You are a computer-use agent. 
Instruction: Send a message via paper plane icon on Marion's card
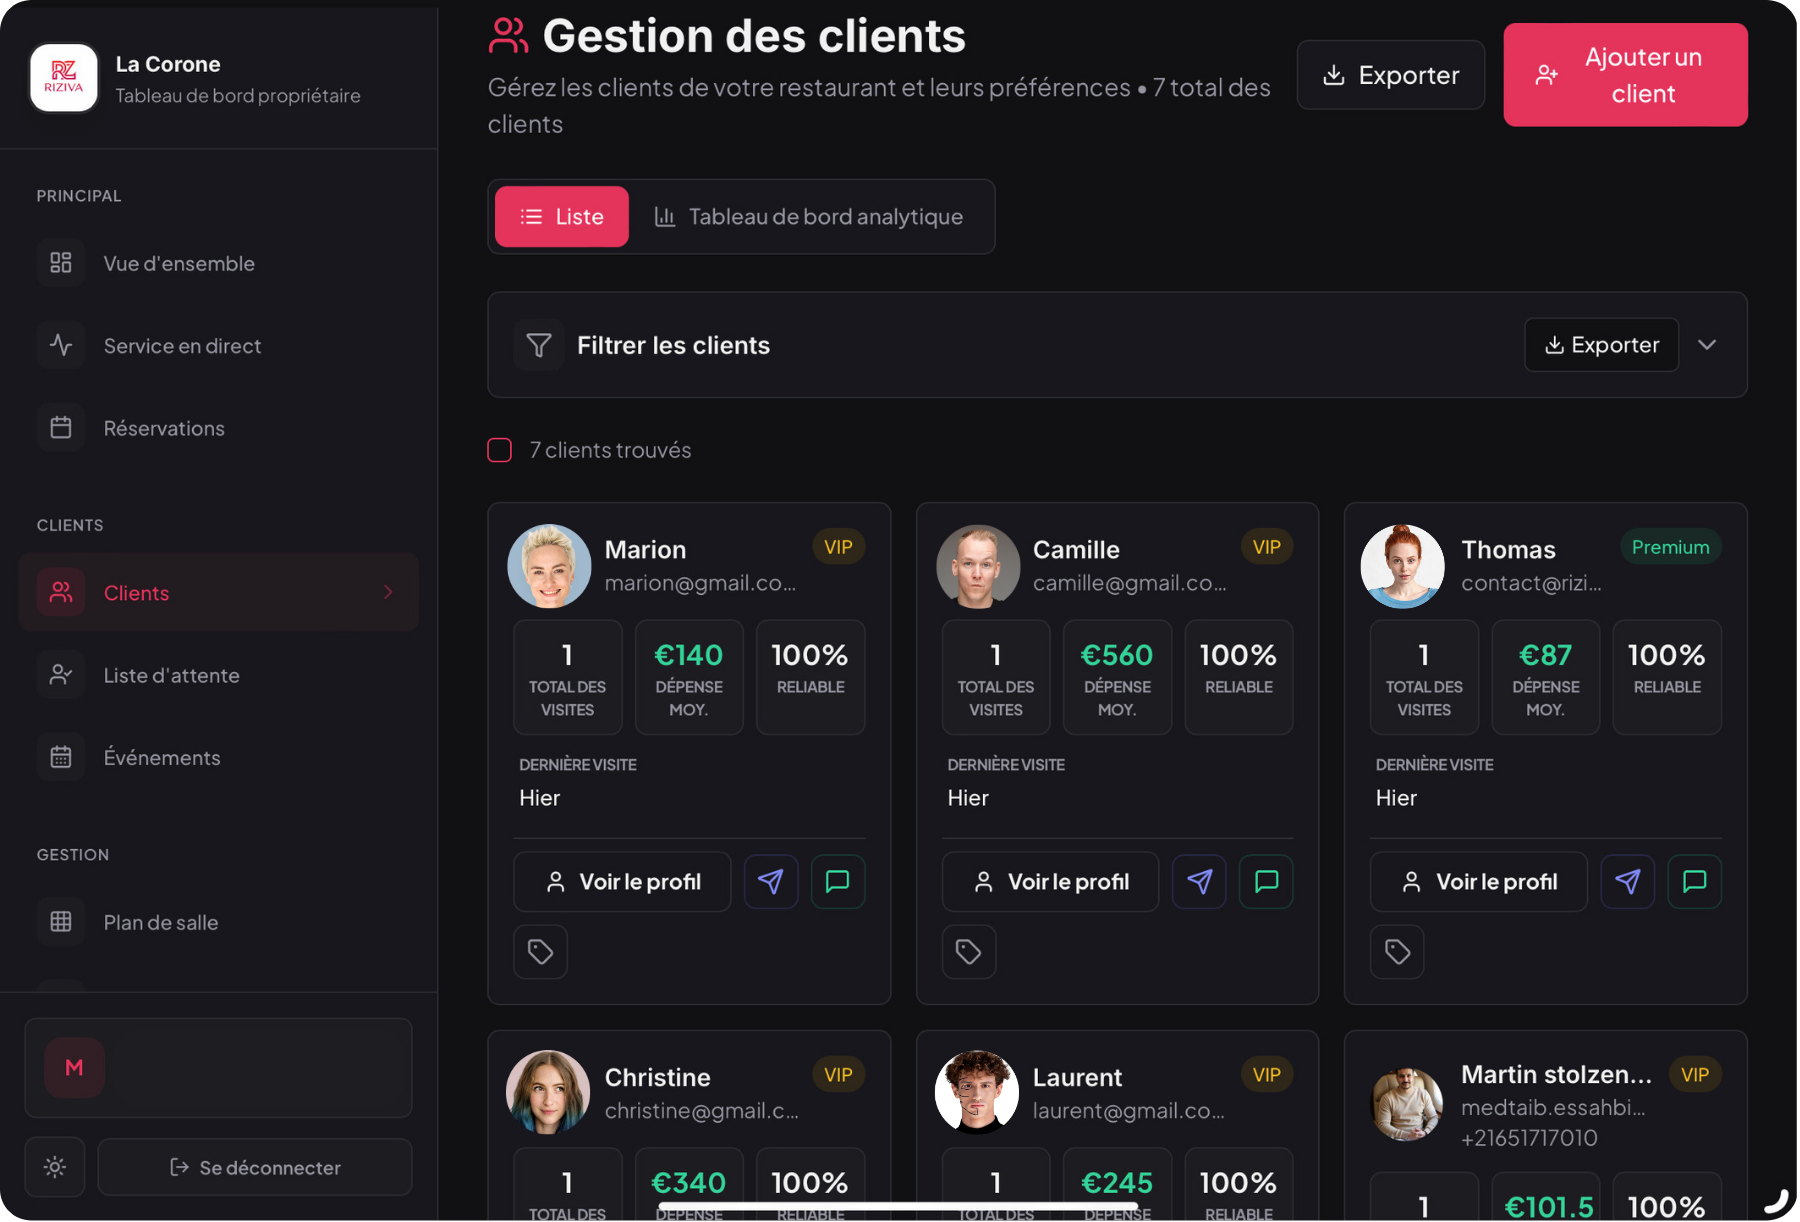770,881
